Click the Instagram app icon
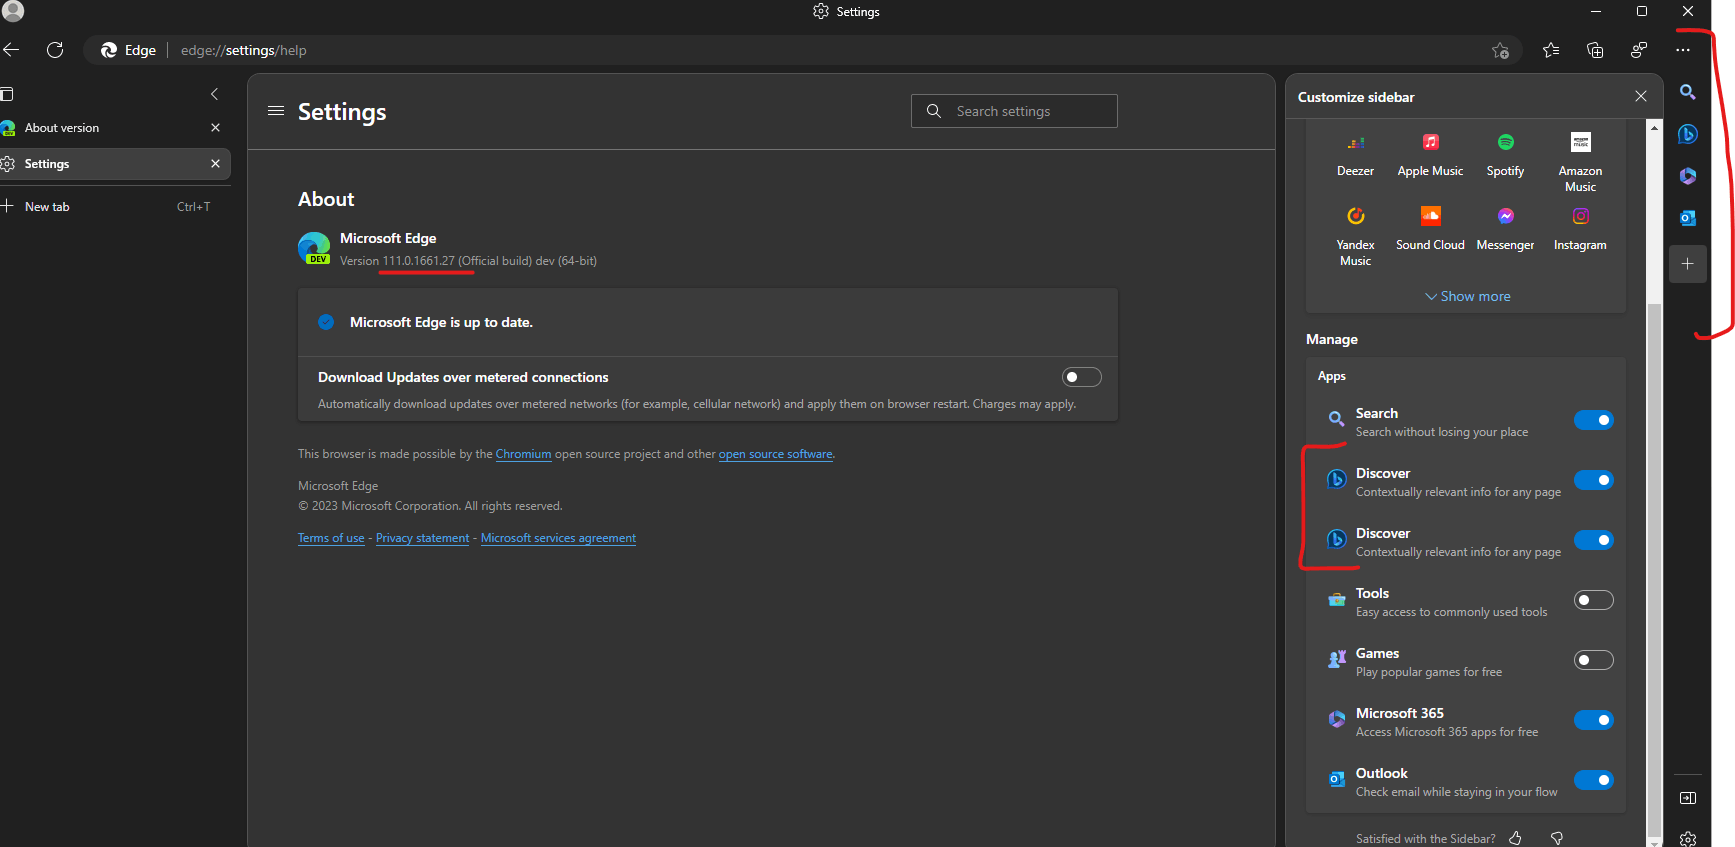The height and width of the screenshot is (847, 1735). tap(1581, 216)
